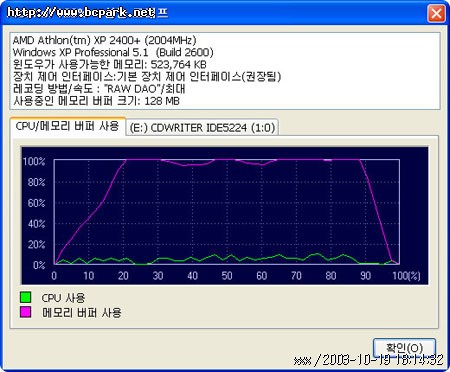The image size is (450, 372).
Task: Select the 장치 제어 인터페이스 line
Action: [x=147, y=77]
